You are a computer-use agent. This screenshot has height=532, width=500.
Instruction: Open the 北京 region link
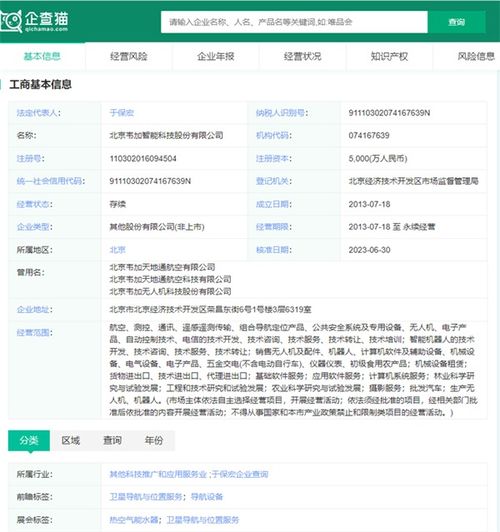coord(117,250)
